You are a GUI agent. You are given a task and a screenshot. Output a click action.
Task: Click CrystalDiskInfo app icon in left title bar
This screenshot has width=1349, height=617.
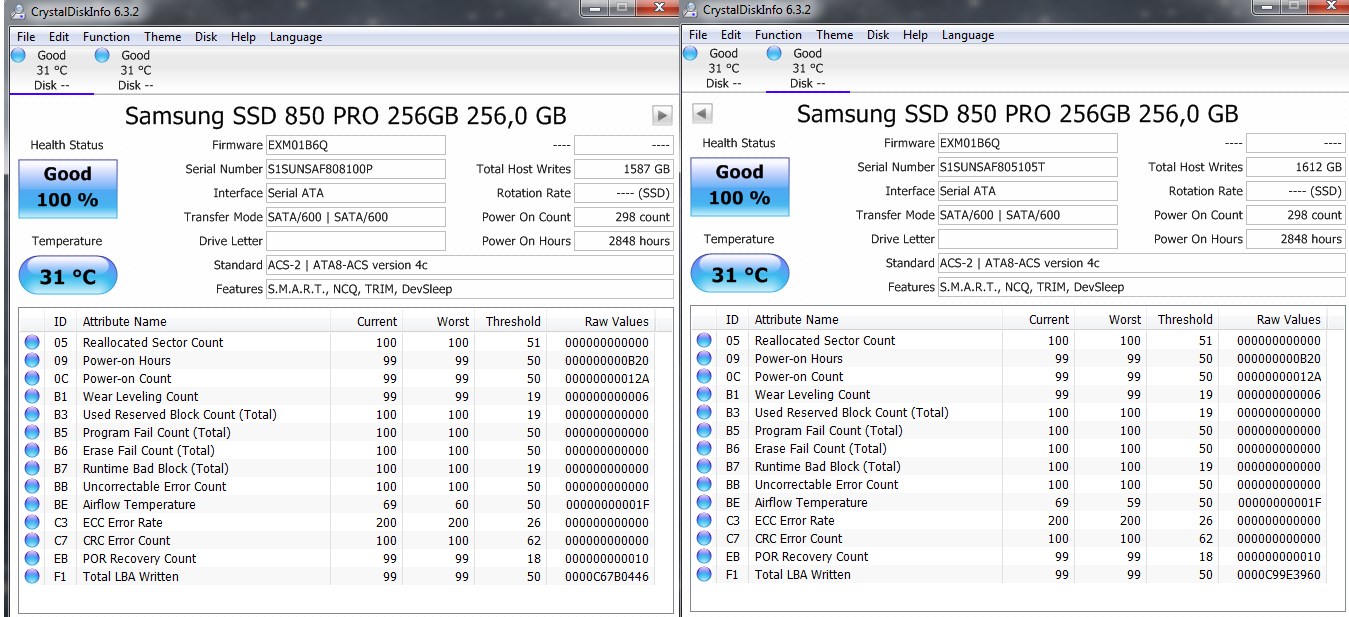click(19, 11)
